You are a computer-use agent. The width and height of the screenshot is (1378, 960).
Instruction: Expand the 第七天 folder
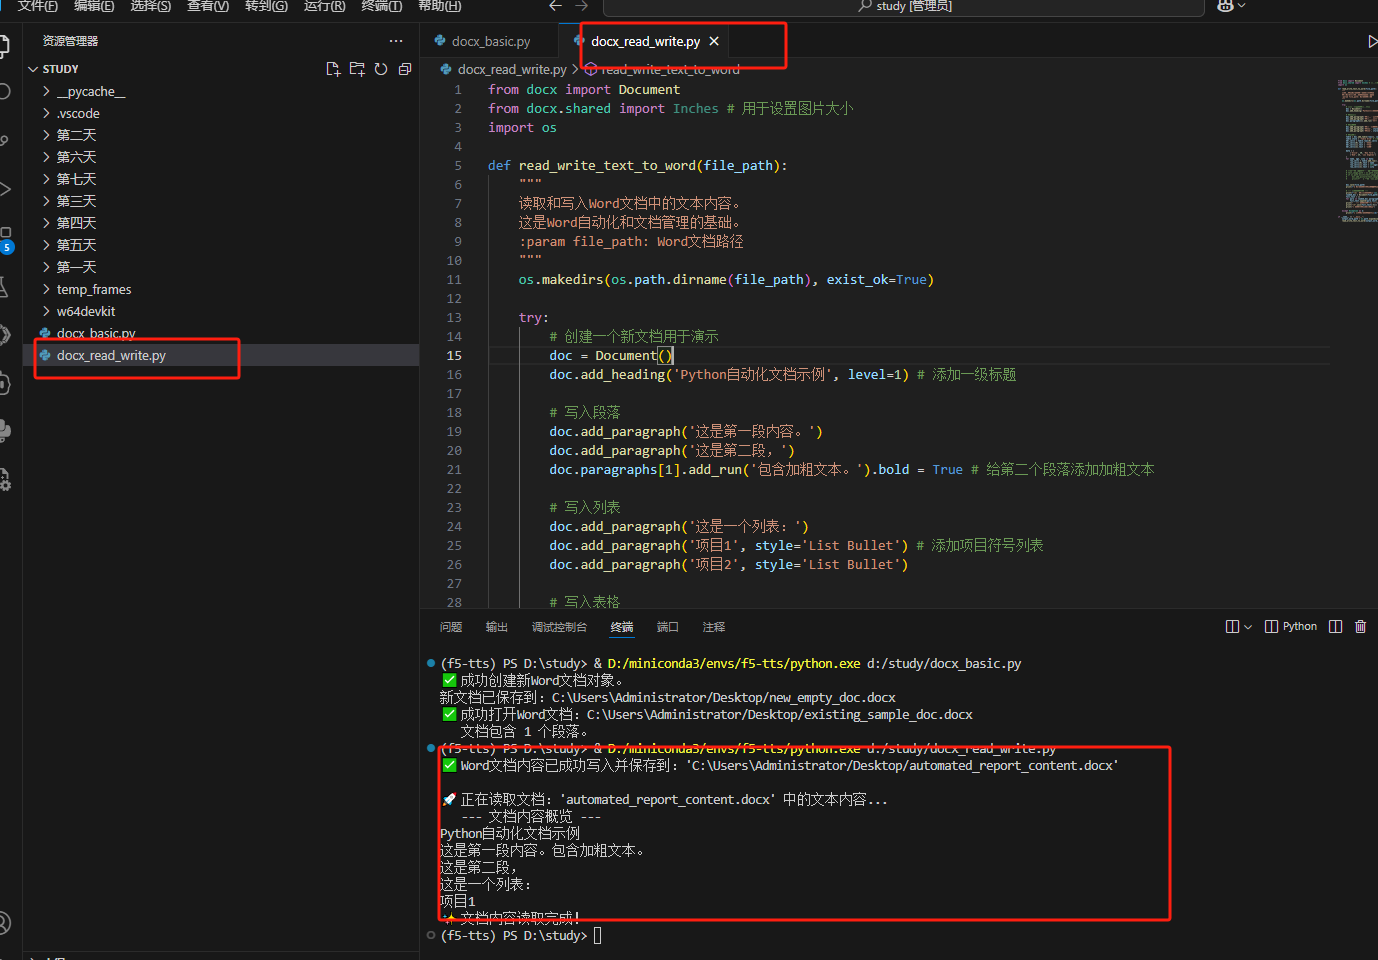pos(221,179)
